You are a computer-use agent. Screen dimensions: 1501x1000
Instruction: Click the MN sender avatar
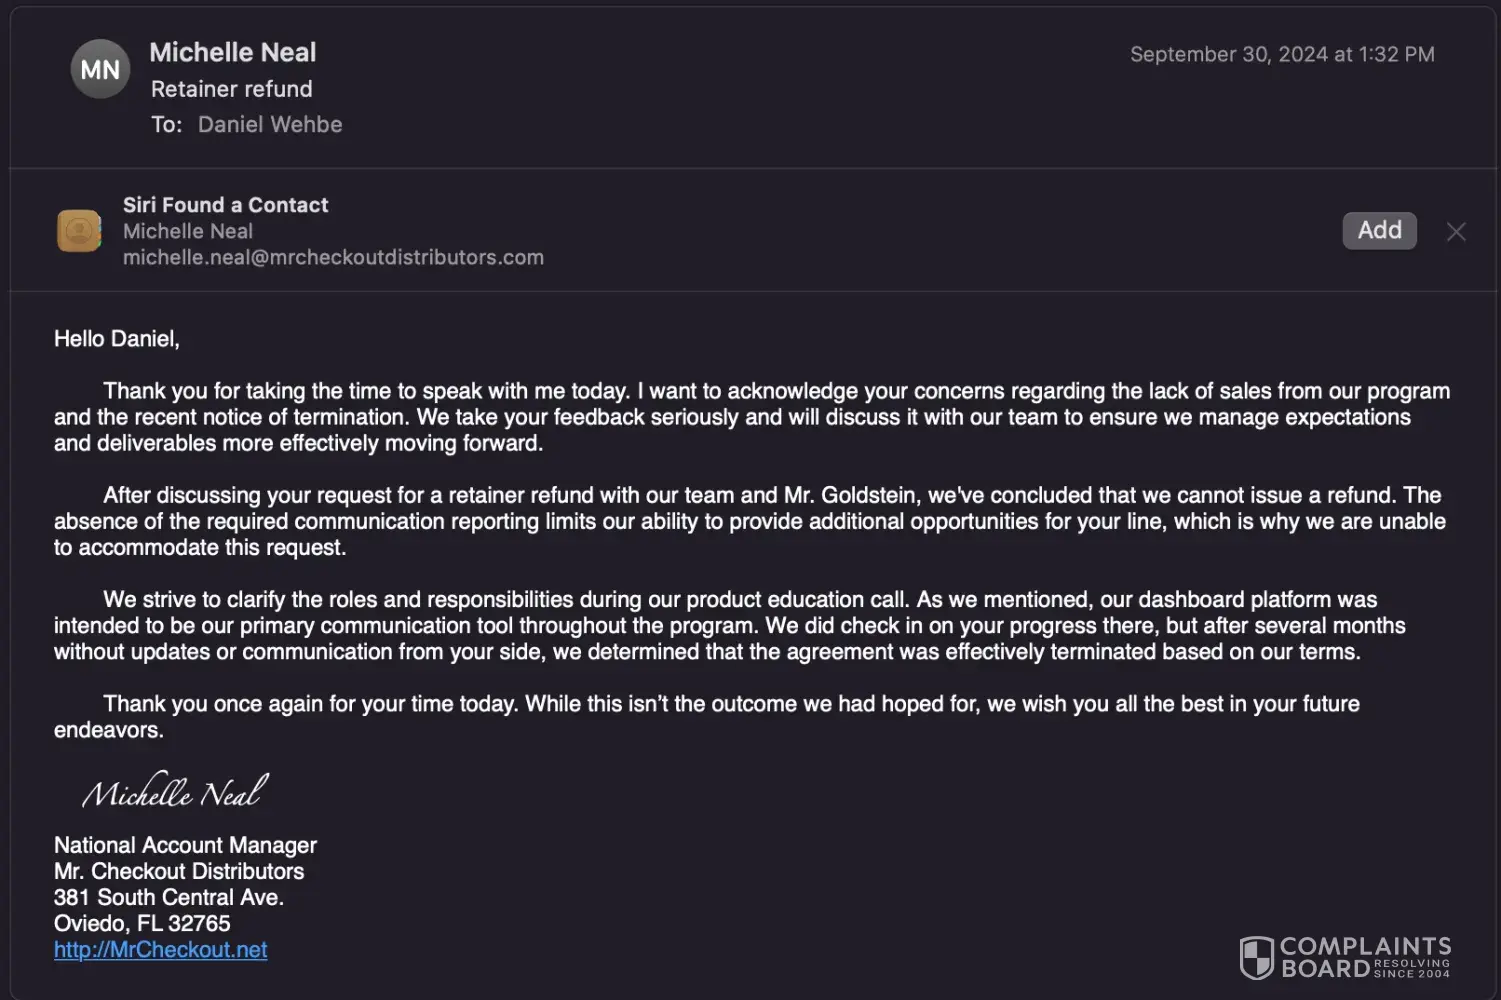(x=100, y=69)
